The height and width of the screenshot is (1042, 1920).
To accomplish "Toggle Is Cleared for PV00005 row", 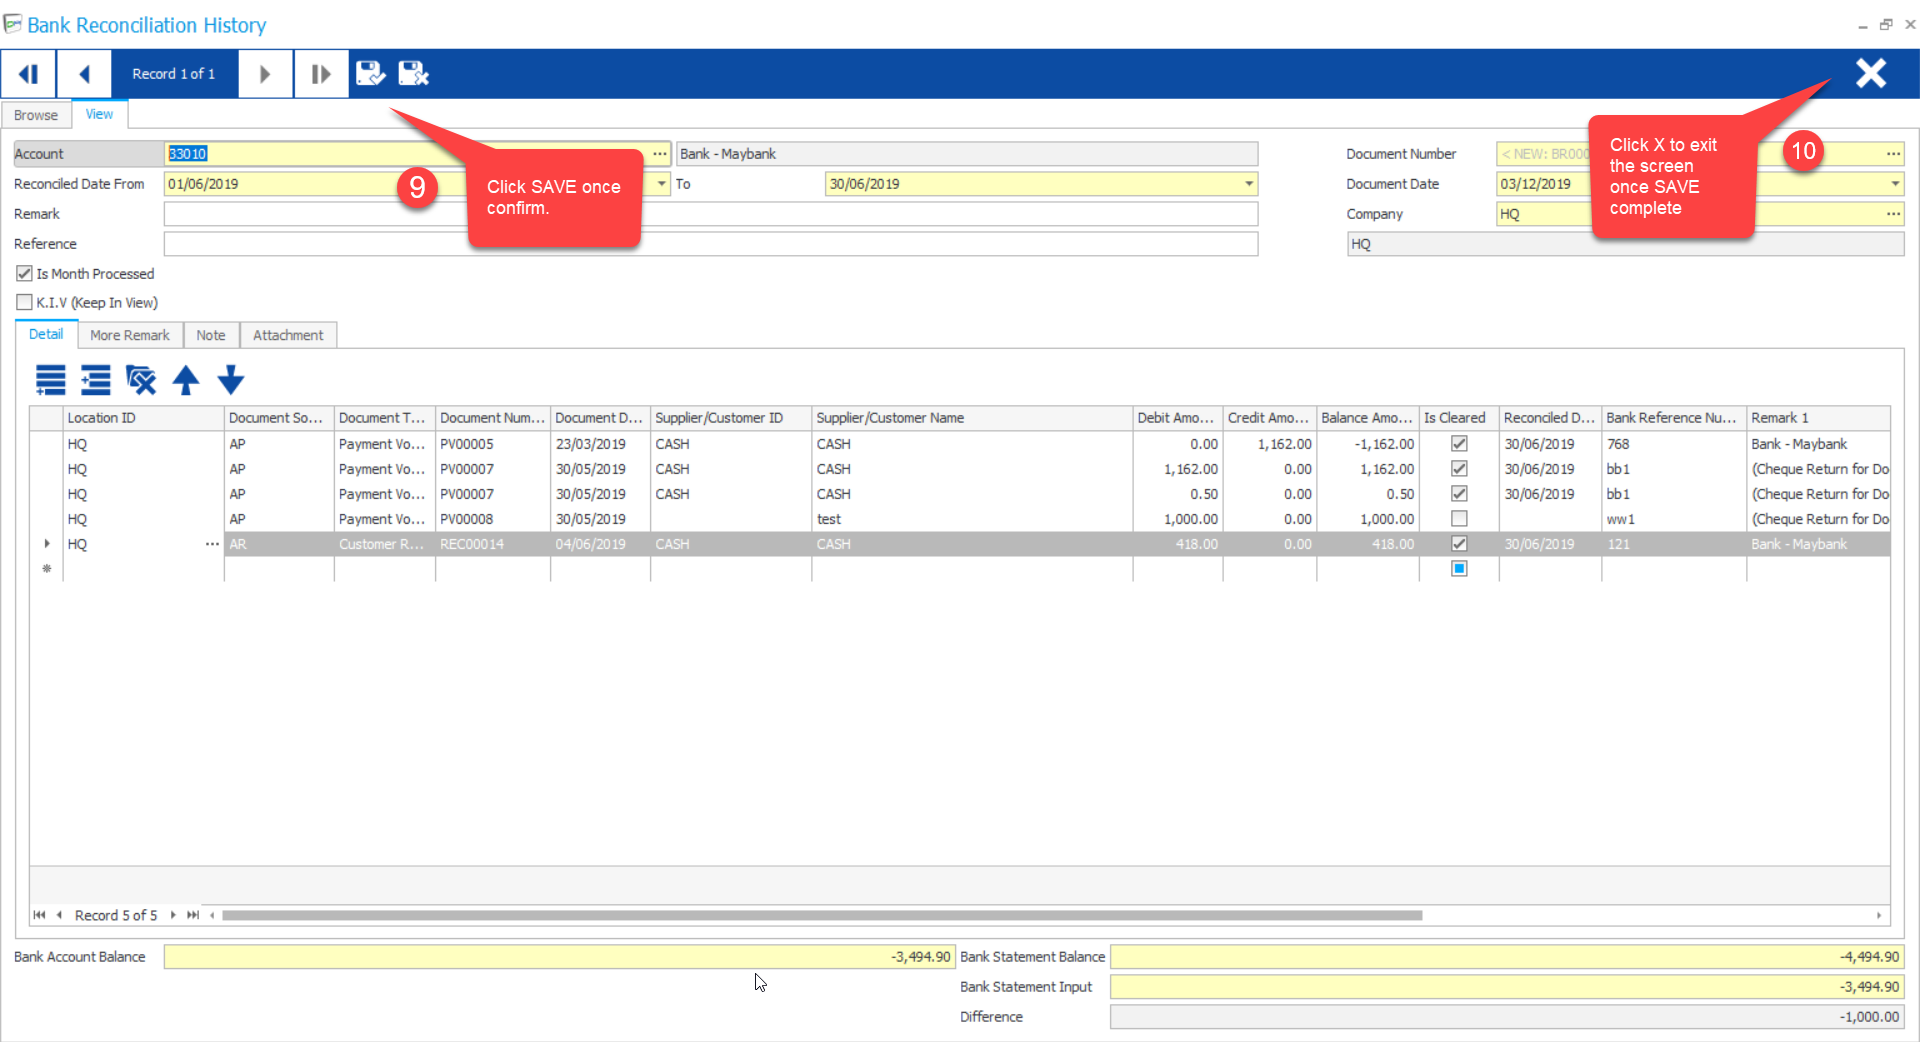I will click(x=1459, y=444).
